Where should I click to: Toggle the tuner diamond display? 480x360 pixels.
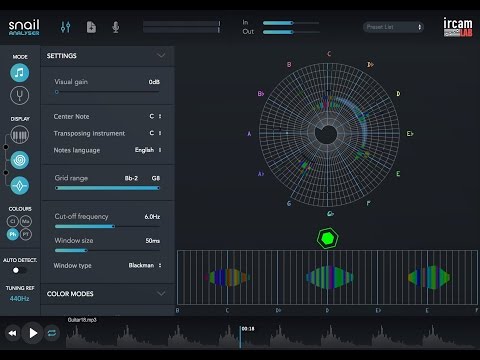click(20, 186)
